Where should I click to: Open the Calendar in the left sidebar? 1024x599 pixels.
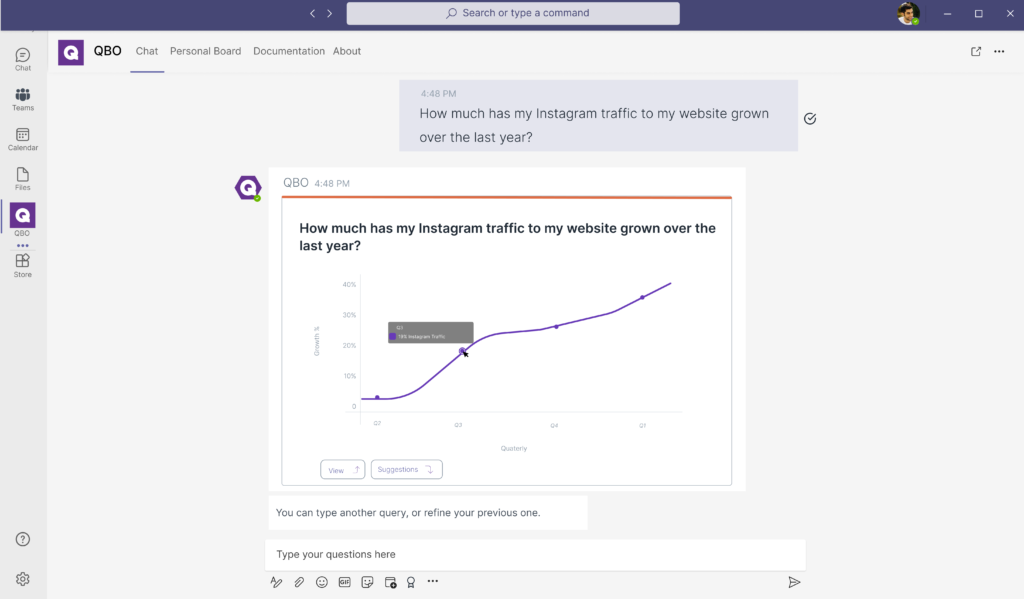click(x=23, y=138)
